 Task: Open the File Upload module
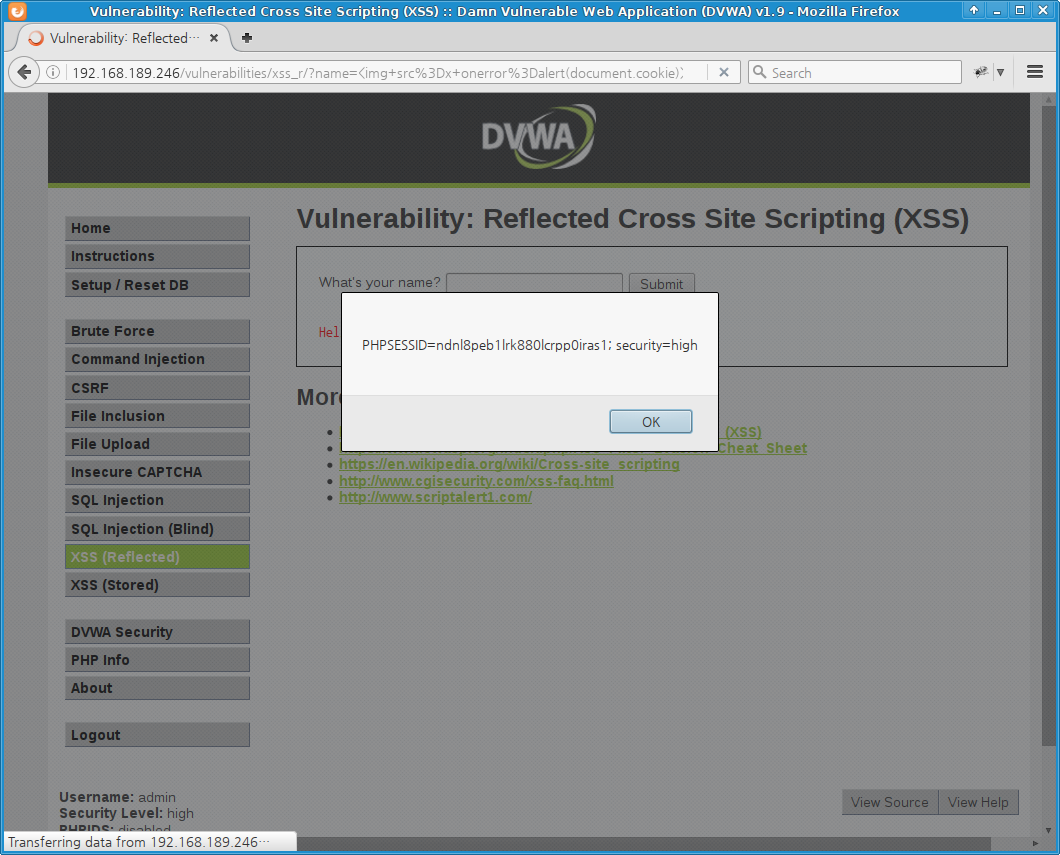click(158, 444)
